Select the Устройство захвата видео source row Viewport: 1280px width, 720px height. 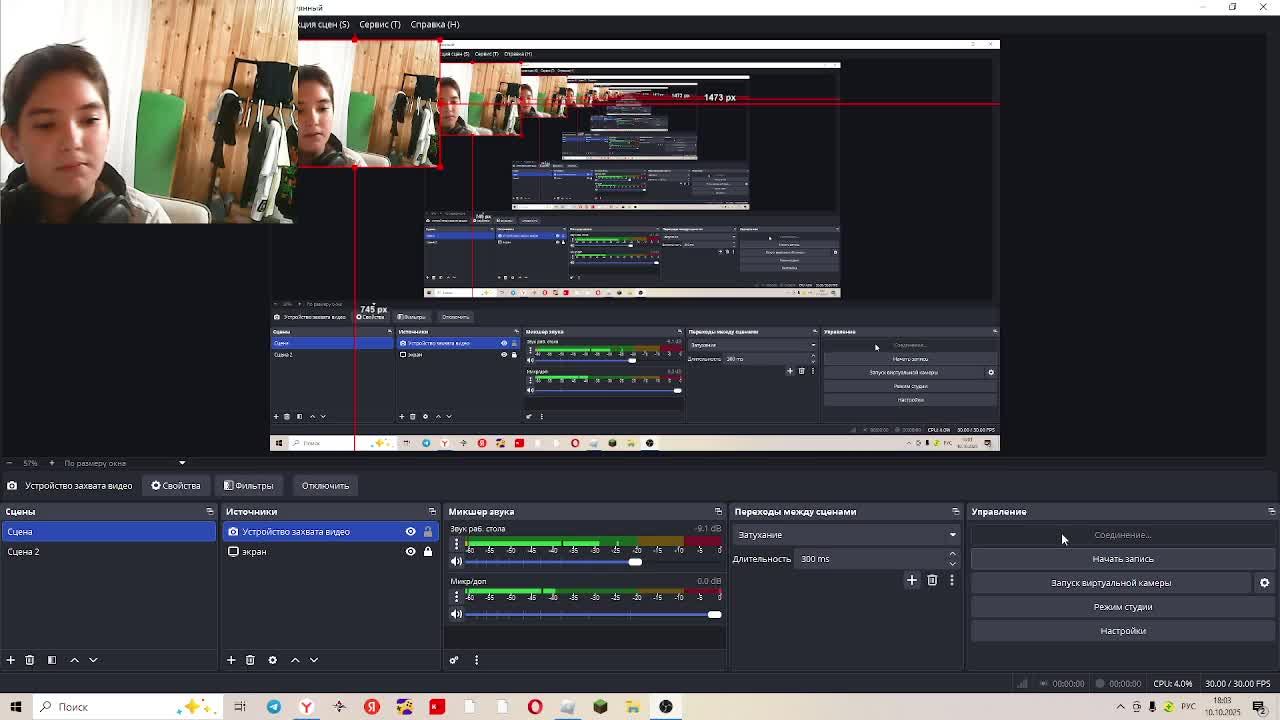pyautogui.click(x=330, y=532)
